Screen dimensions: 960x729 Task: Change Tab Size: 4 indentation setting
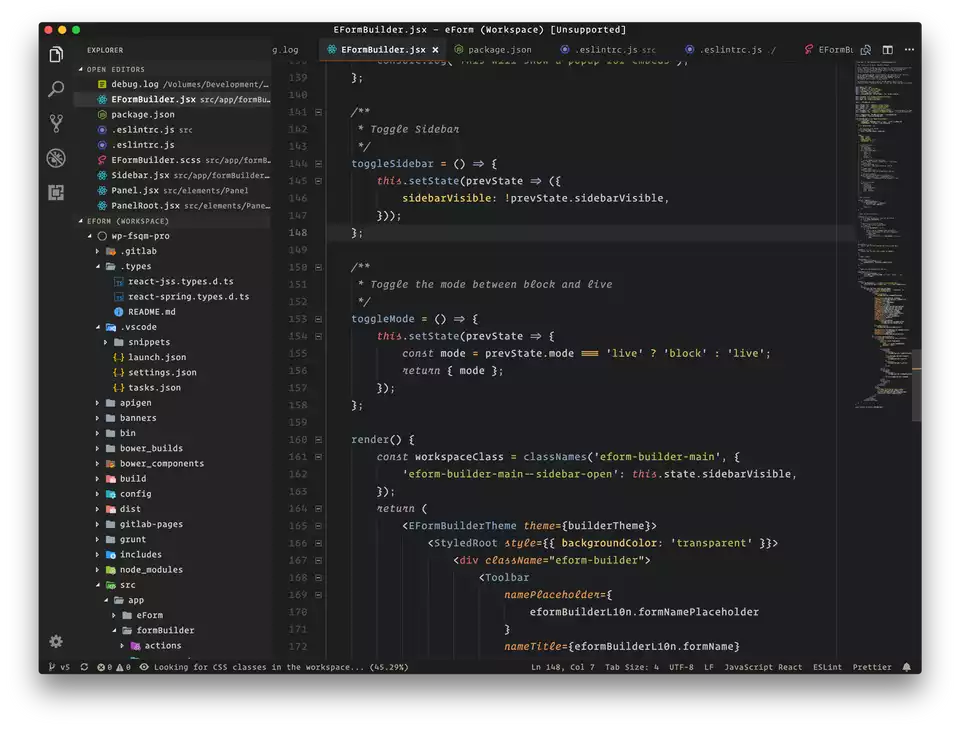[632, 667]
